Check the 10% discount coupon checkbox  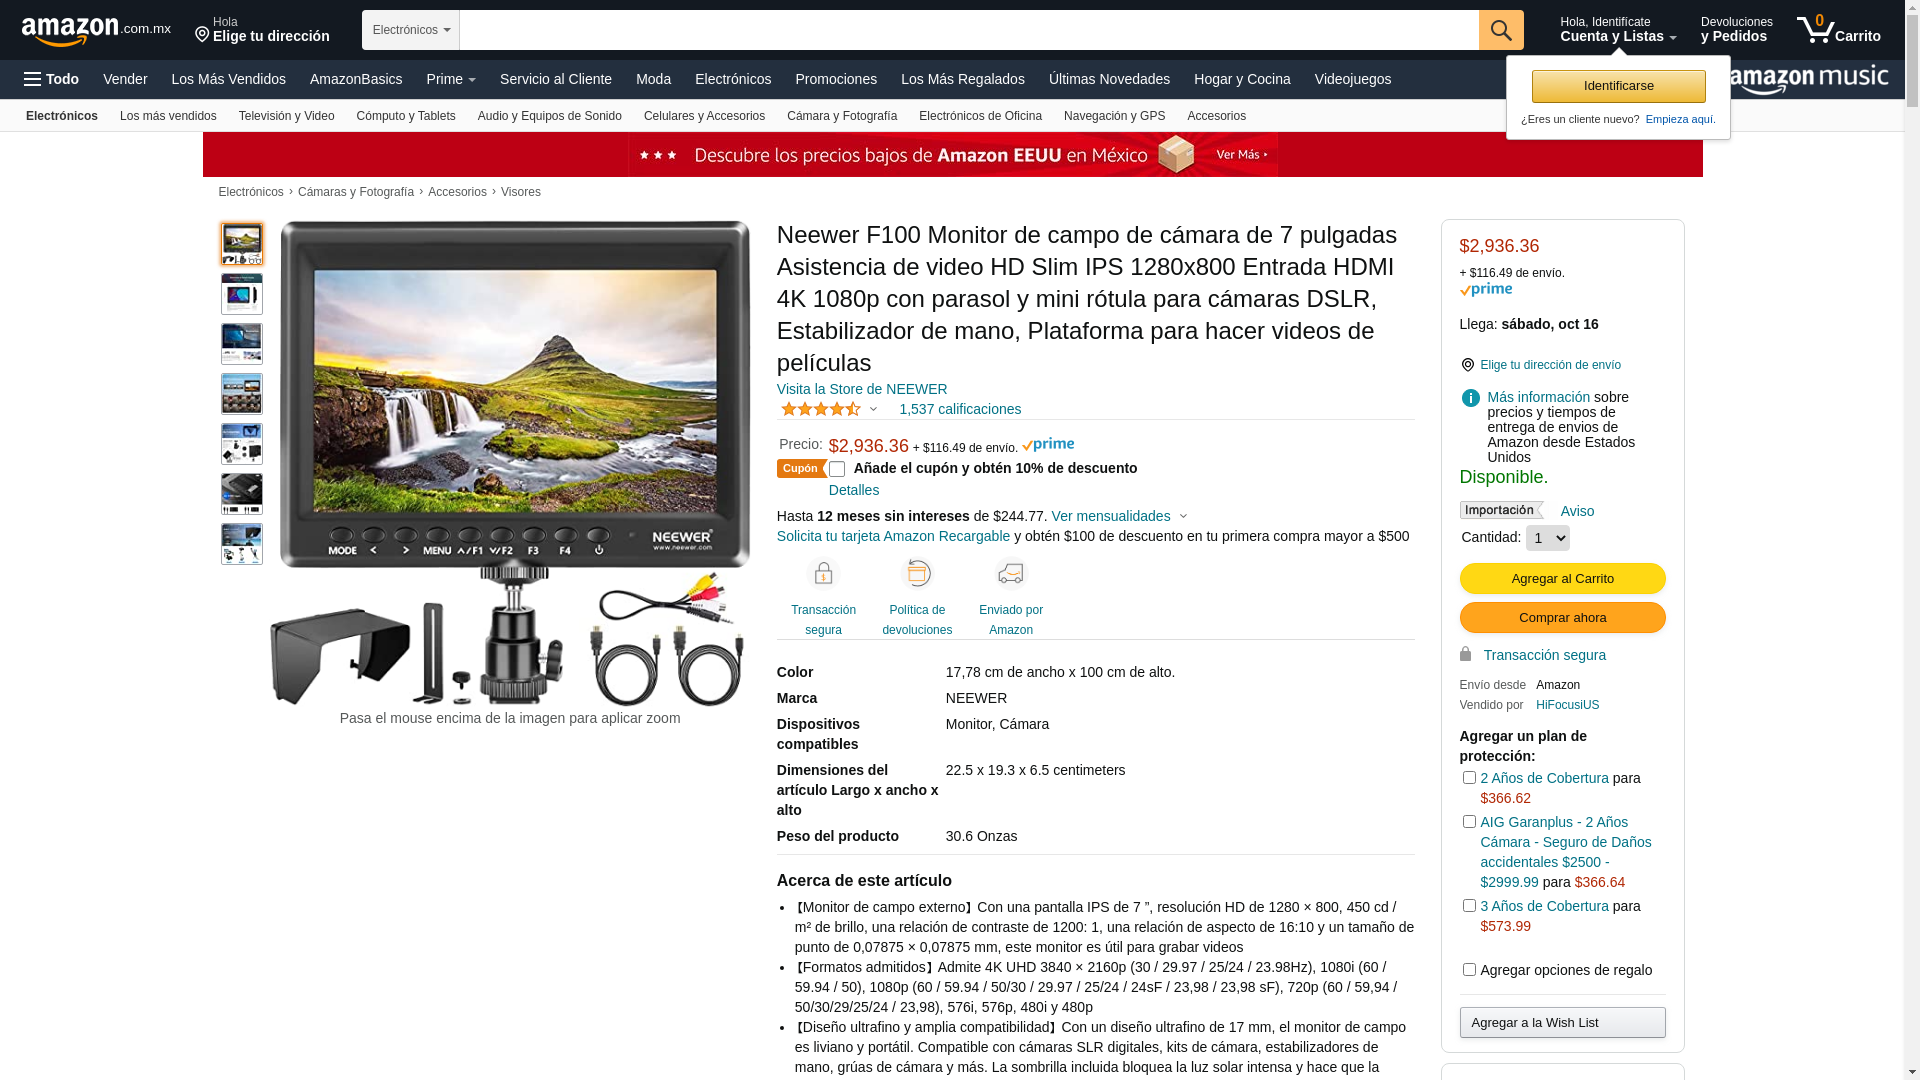coord(837,469)
